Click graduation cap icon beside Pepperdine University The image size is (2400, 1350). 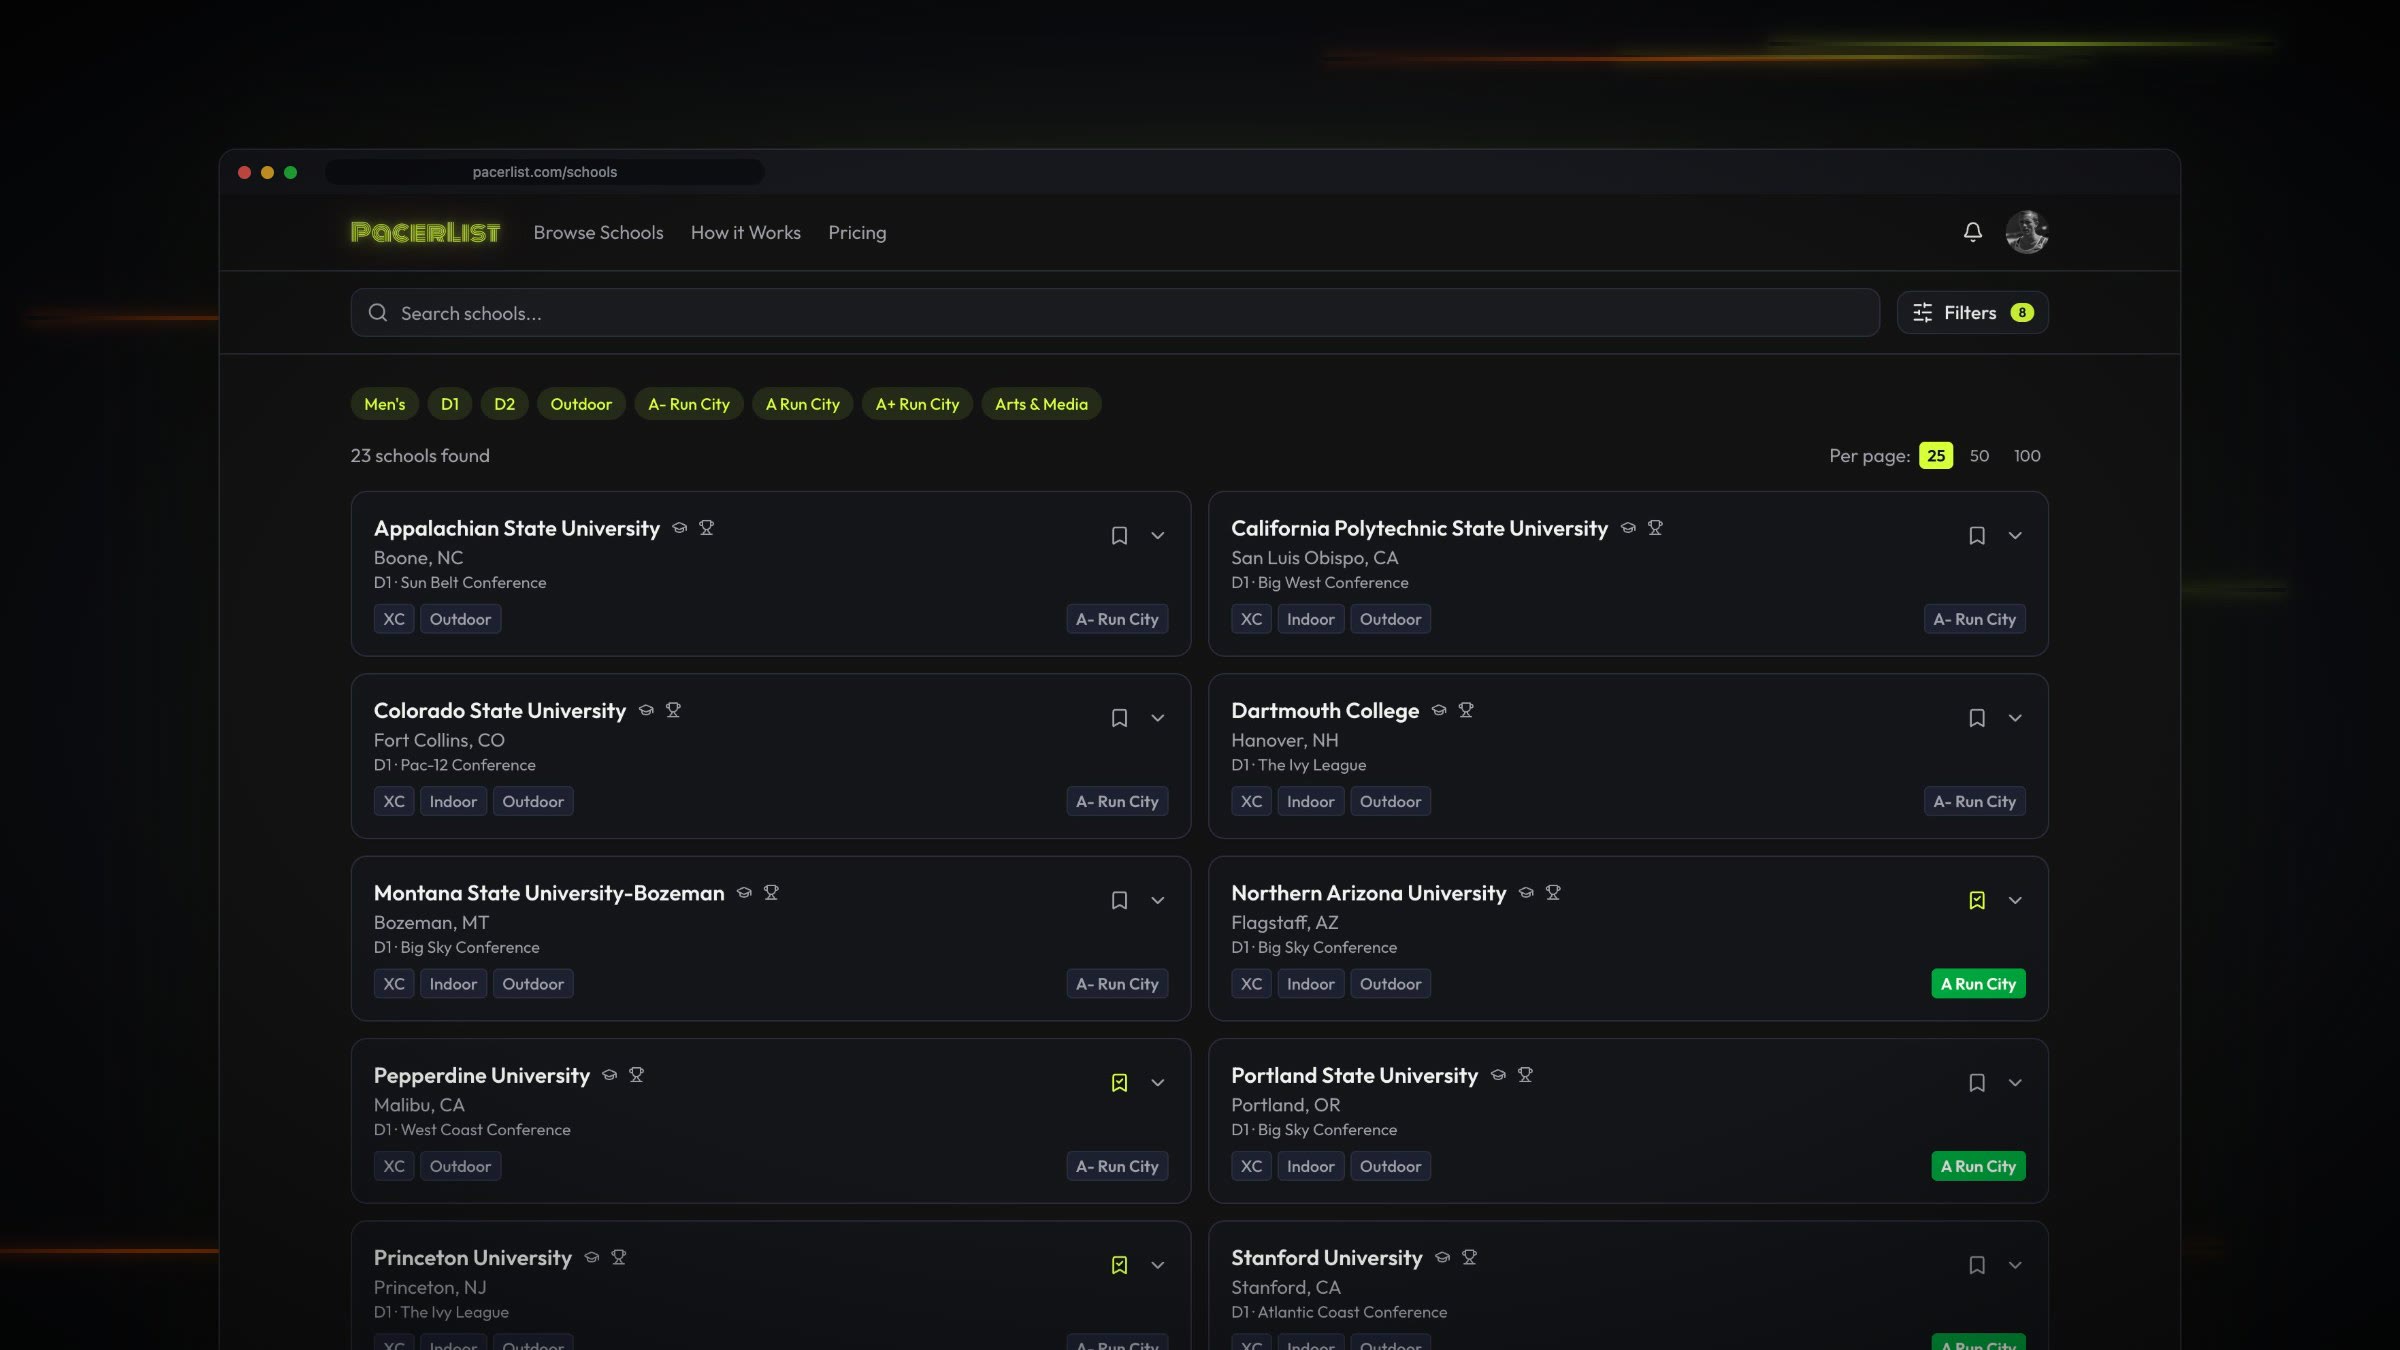click(x=610, y=1075)
